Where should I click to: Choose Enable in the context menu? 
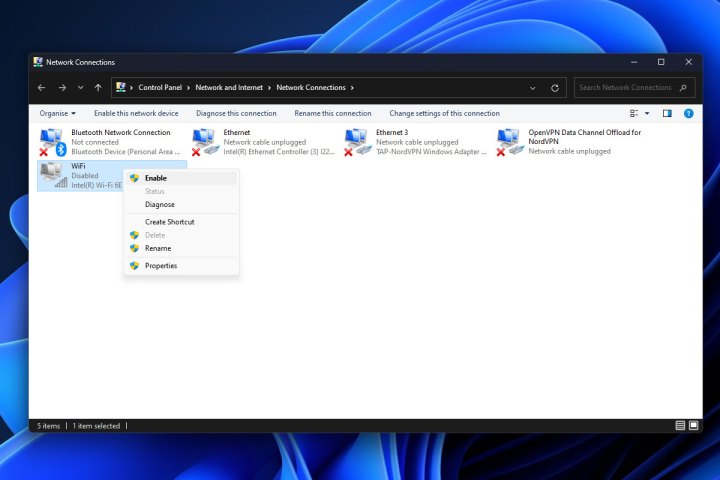[181, 178]
